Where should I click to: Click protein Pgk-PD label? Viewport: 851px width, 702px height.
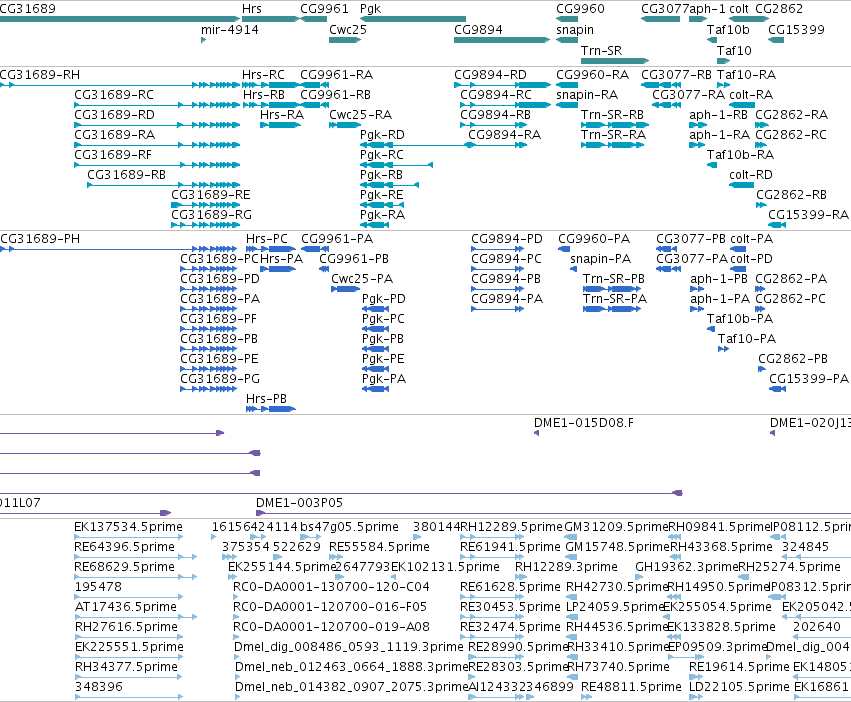[x=384, y=299]
